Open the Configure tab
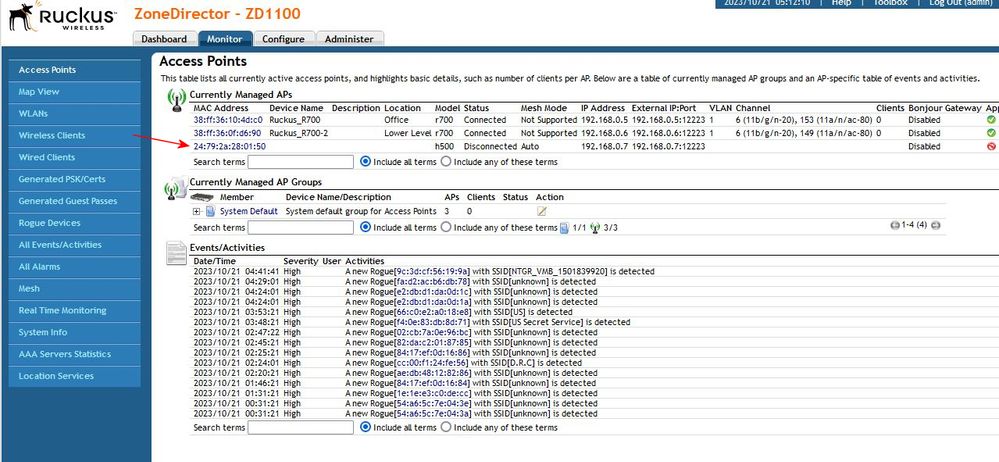The image size is (999, 462). click(283, 39)
